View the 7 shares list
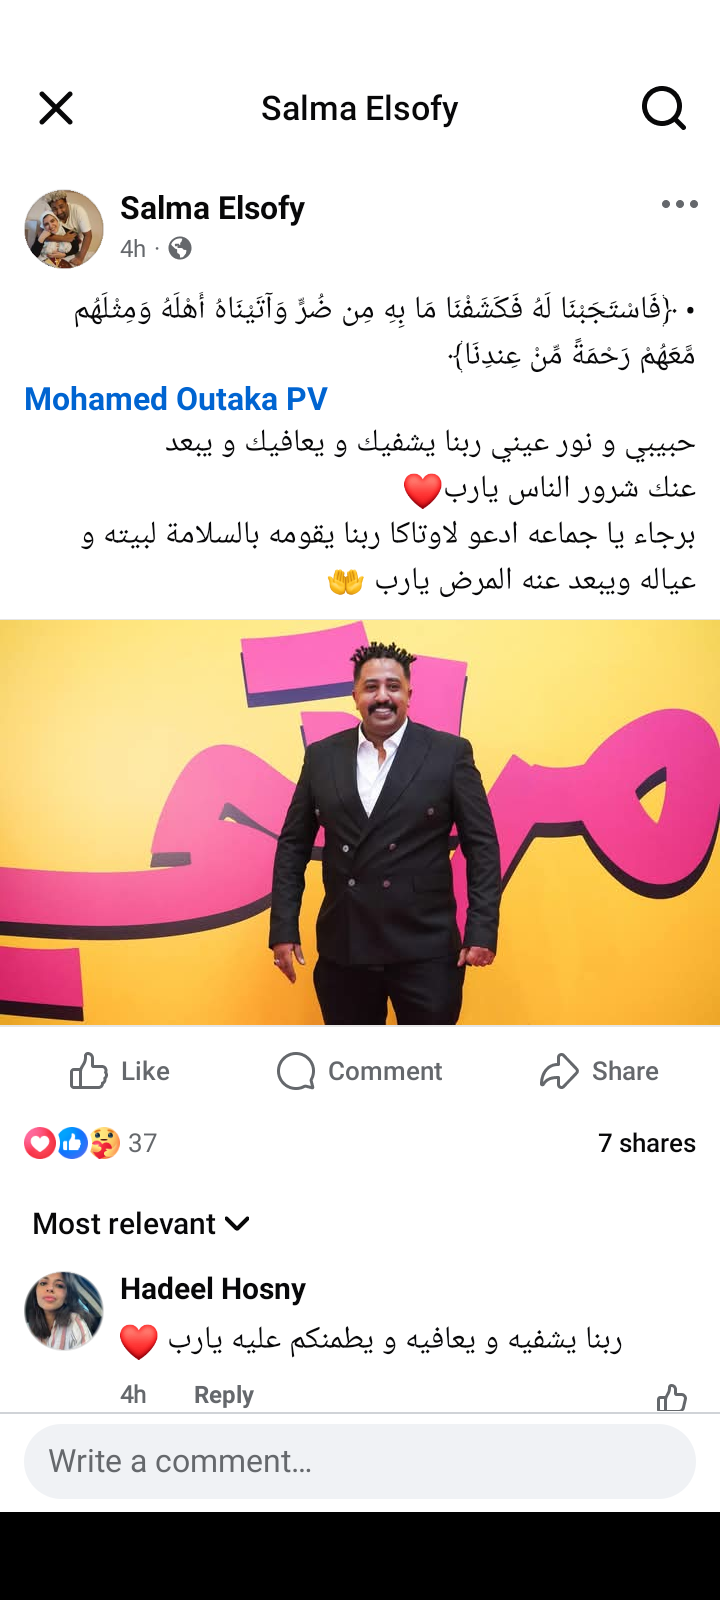 [647, 1143]
